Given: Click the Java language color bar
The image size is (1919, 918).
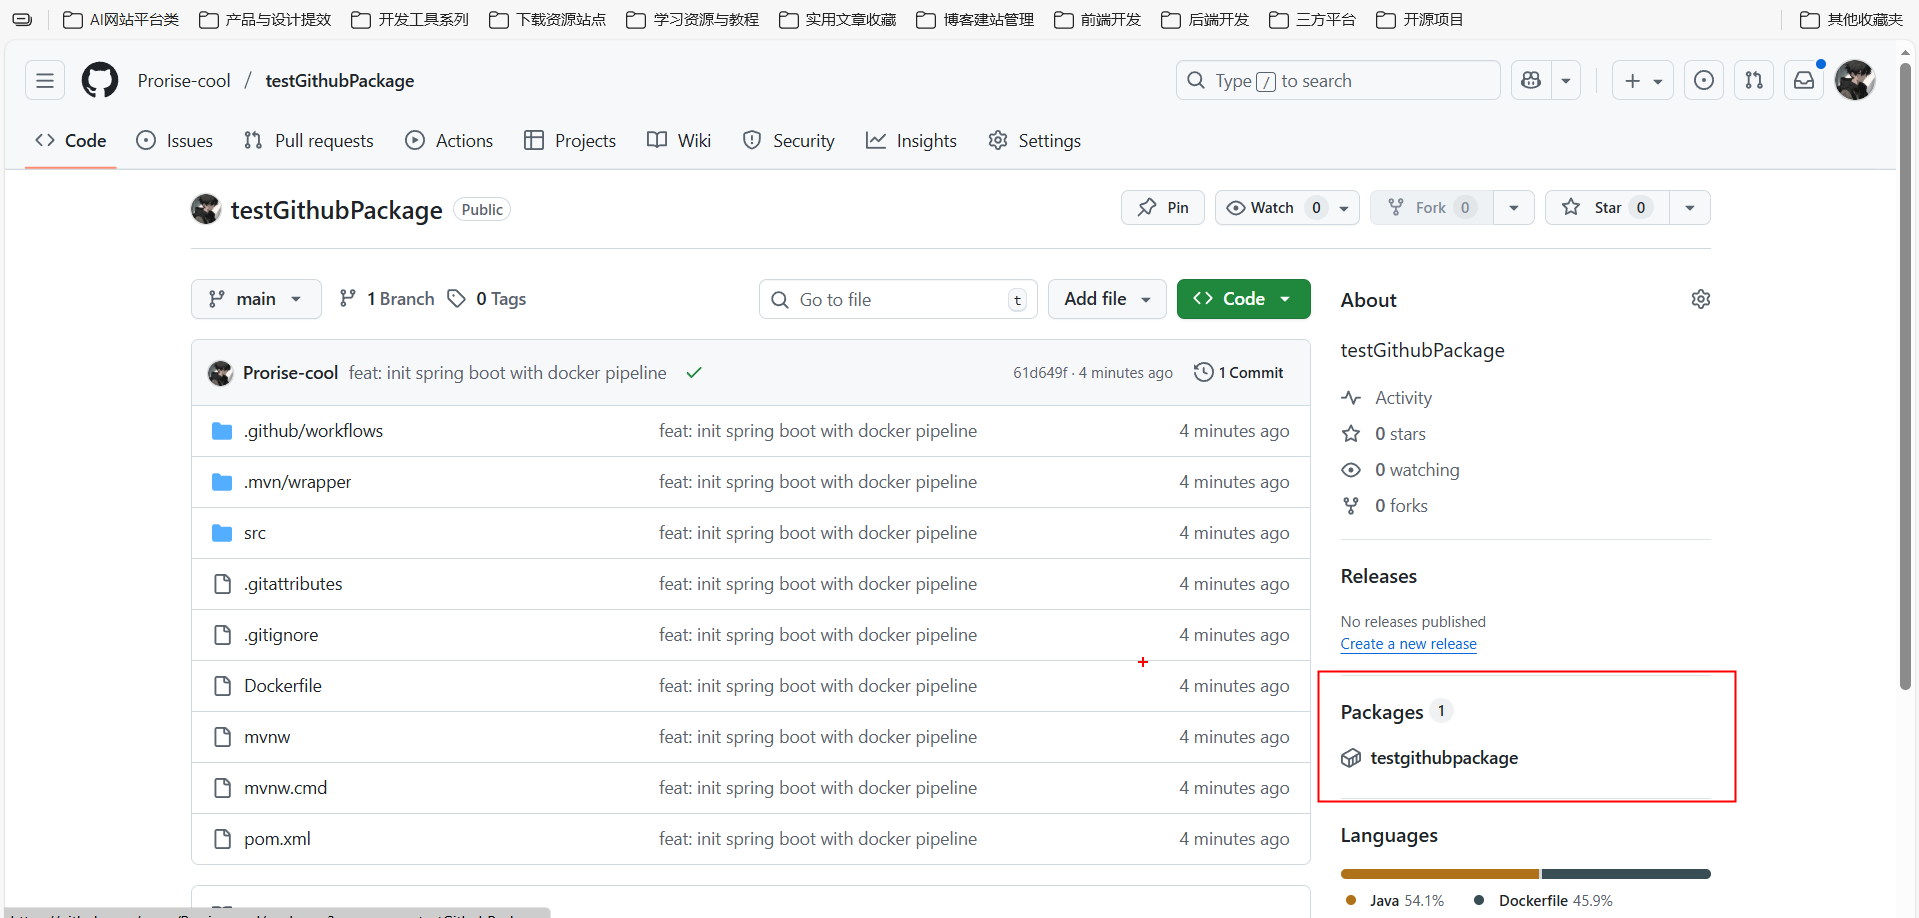Looking at the screenshot, I should [1439, 874].
